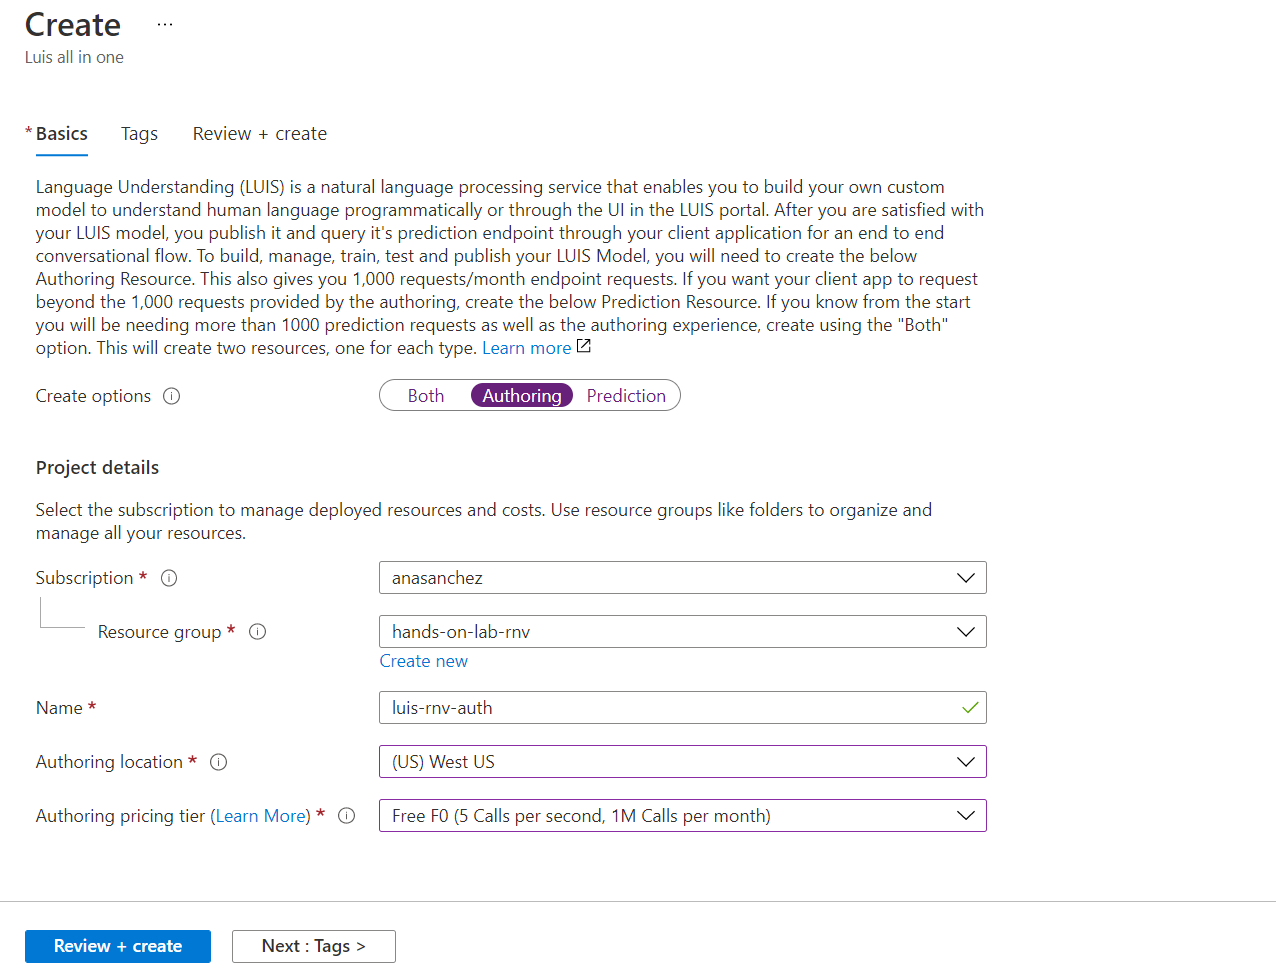Switch to the Basics tab
This screenshot has width=1276, height=967.
pos(61,134)
